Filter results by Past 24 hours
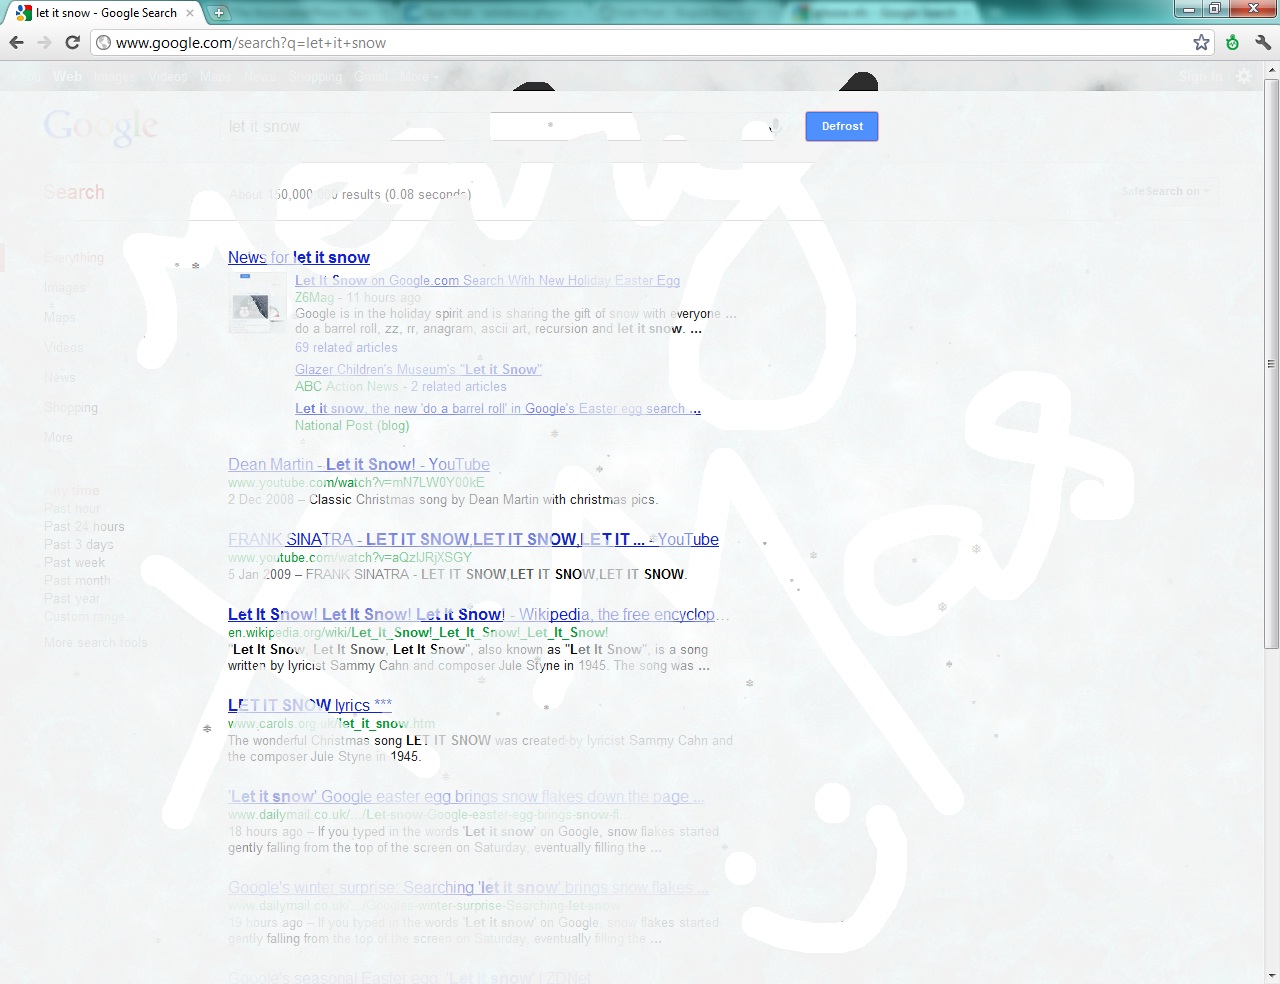This screenshot has width=1280, height=984. click(x=84, y=527)
